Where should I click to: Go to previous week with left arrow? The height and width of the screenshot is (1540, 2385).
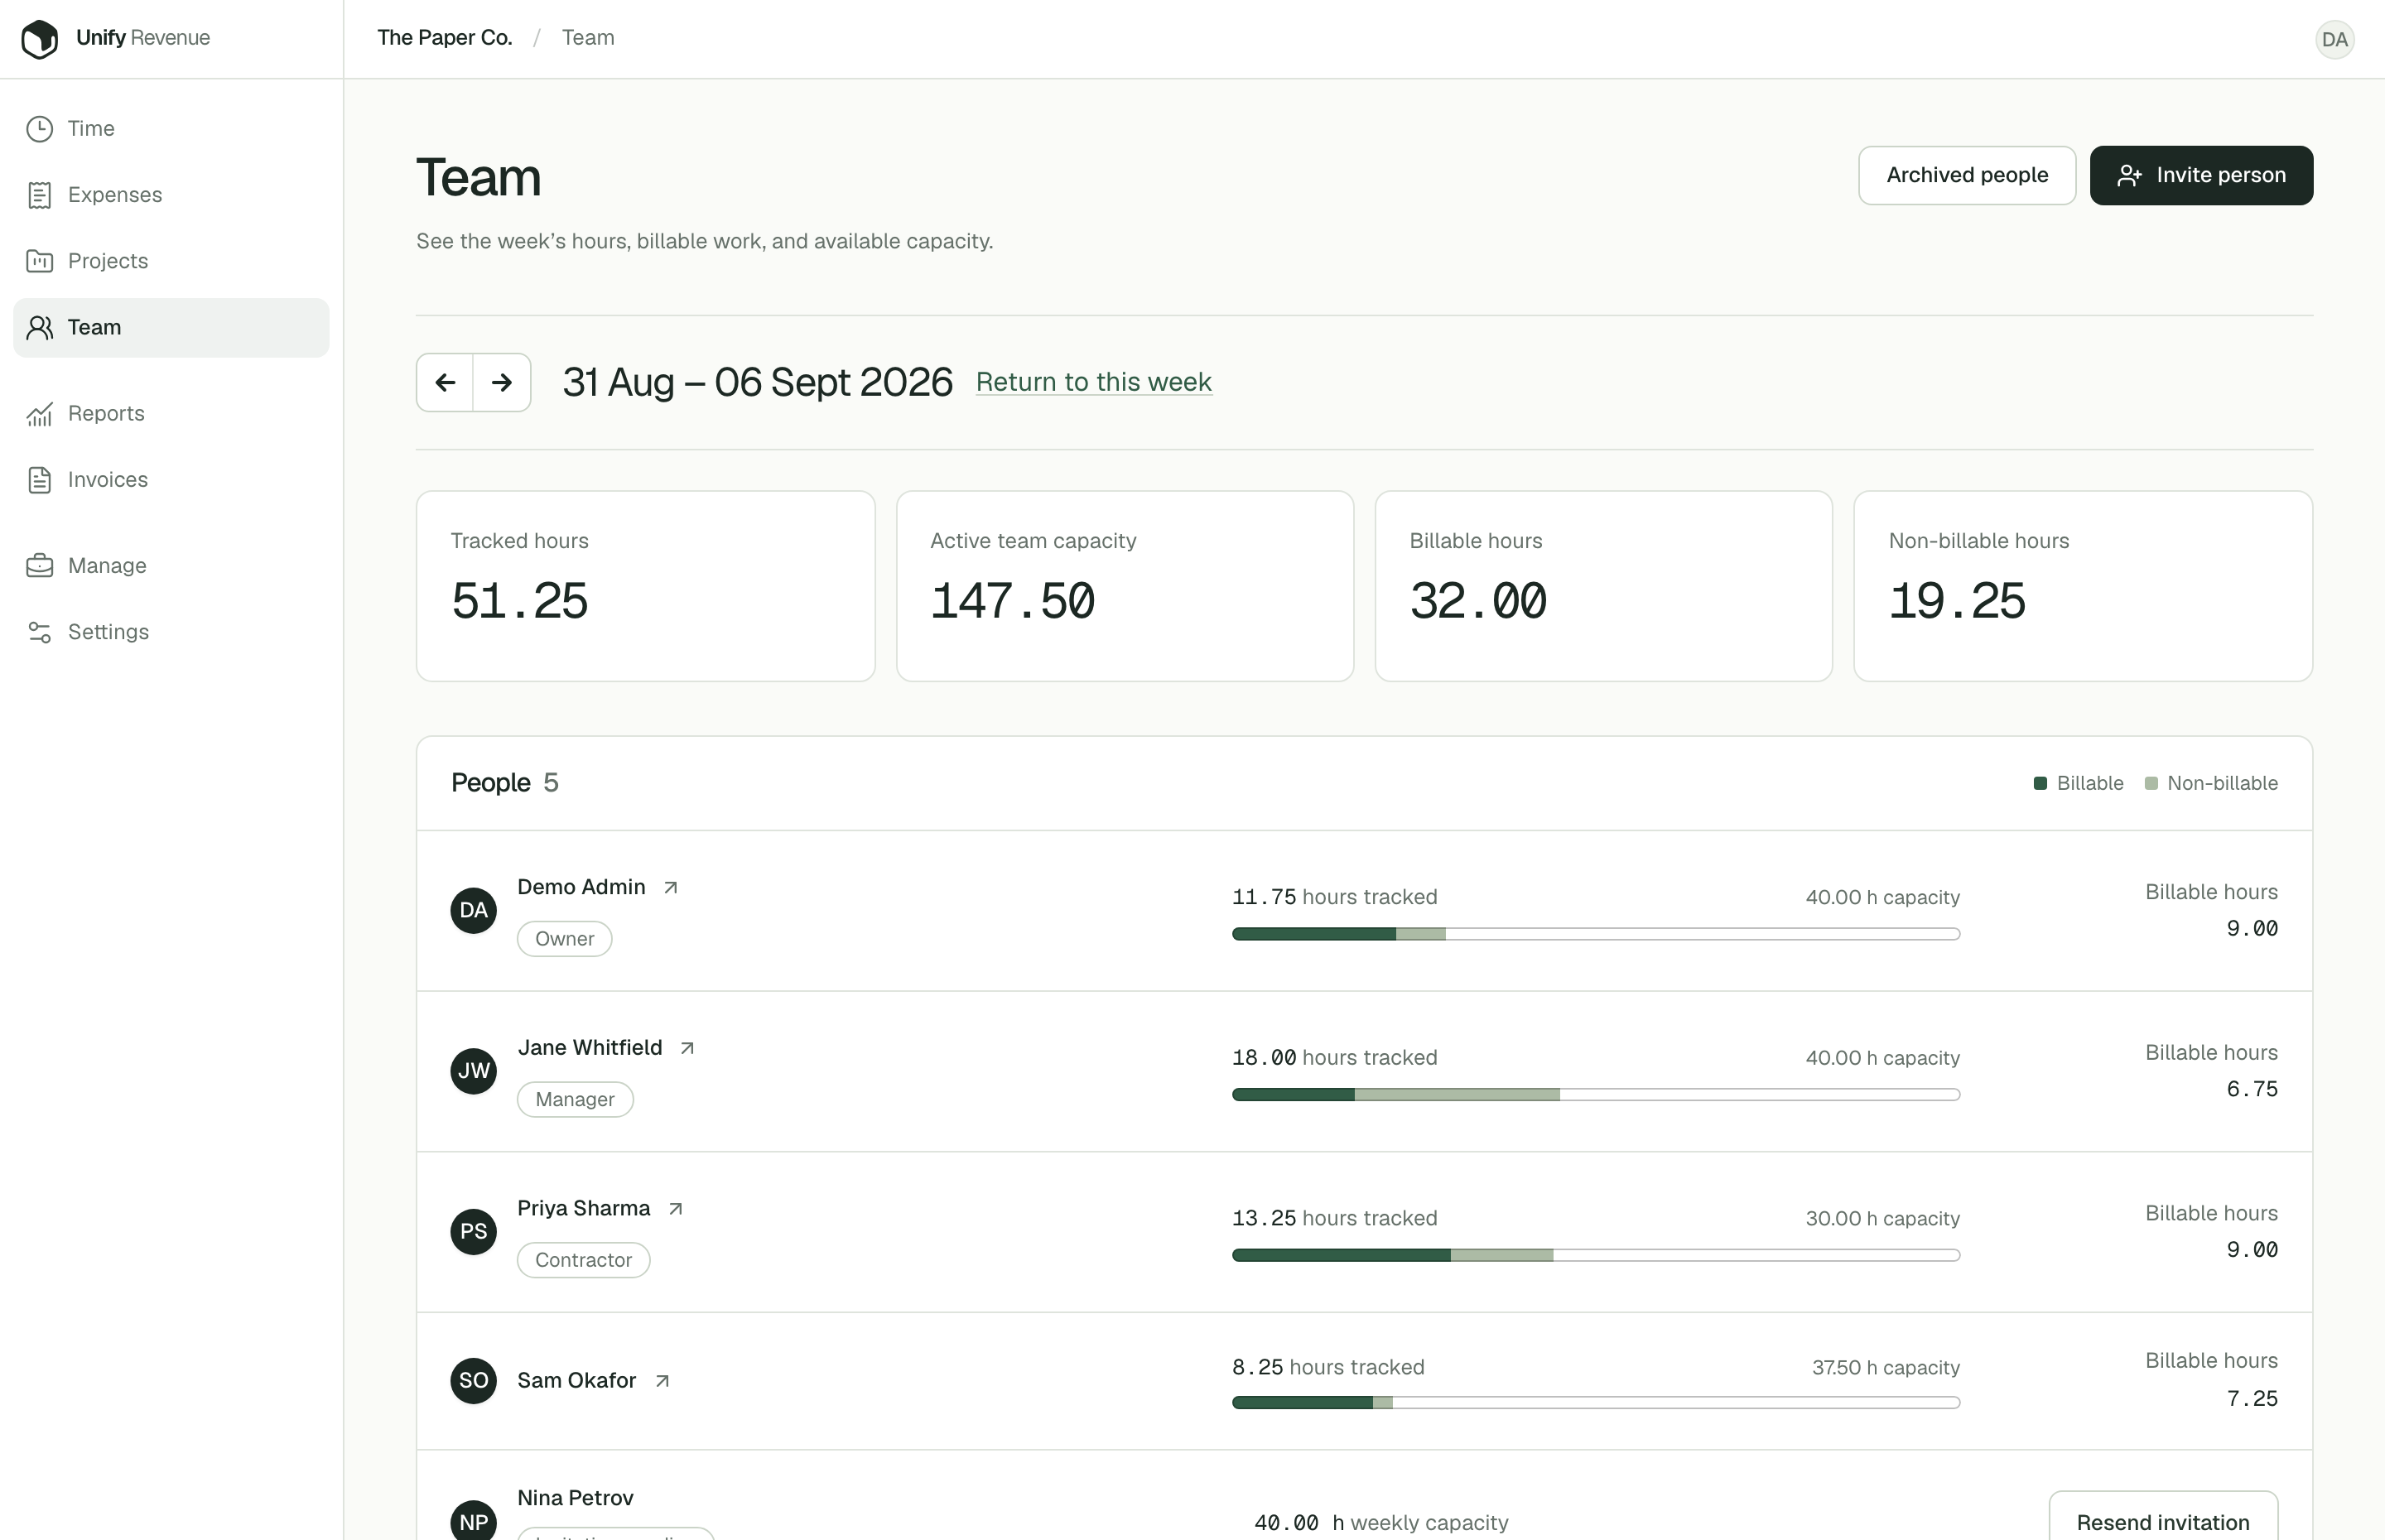tap(445, 382)
